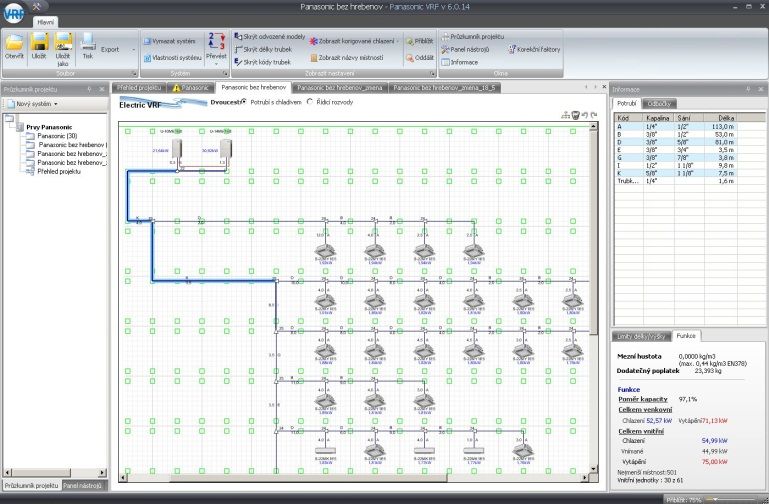Expand Soubor group dialog launcher
The width and height of the screenshot is (769, 504).
pyautogui.click(x=134, y=74)
